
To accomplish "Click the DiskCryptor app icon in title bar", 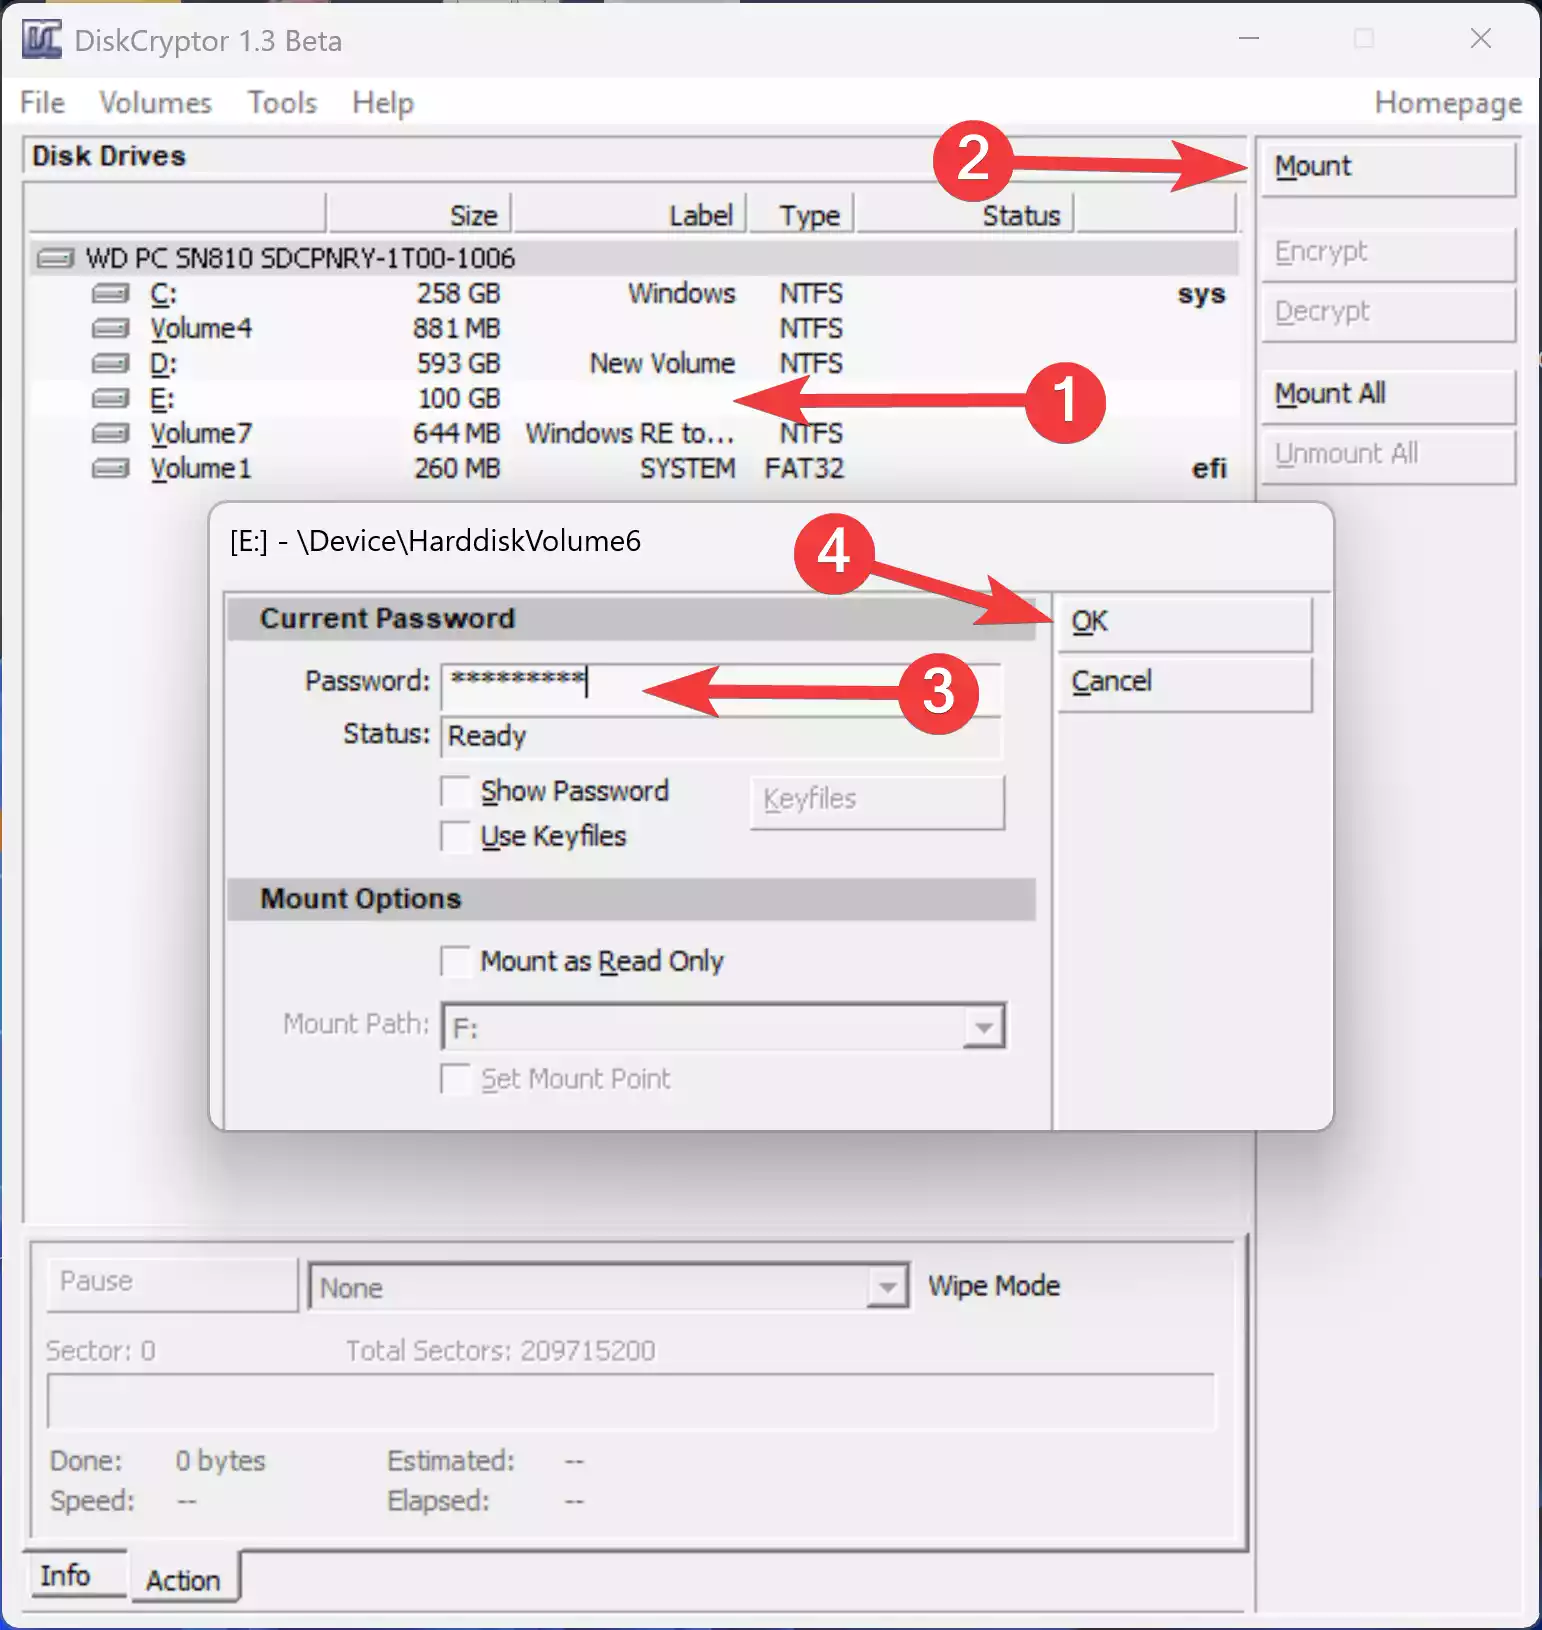I will pyautogui.click(x=41, y=40).
